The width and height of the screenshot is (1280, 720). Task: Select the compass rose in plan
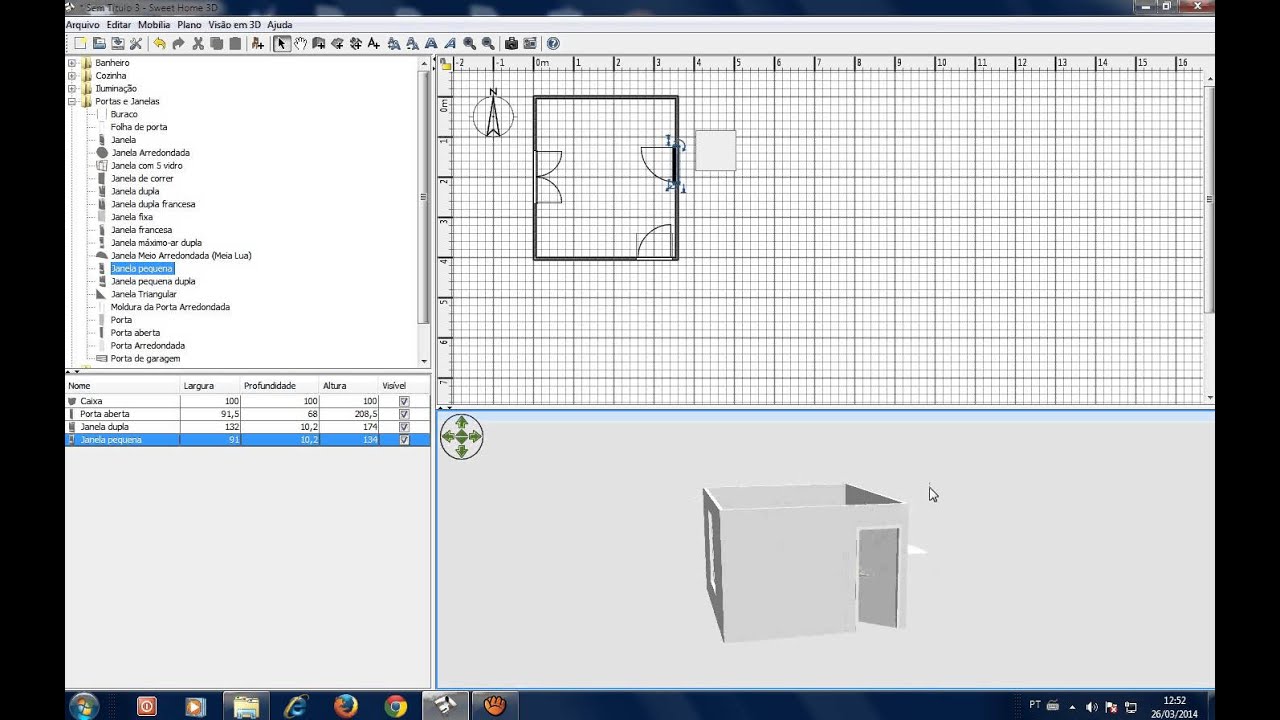pyautogui.click(x=493, y=114)
